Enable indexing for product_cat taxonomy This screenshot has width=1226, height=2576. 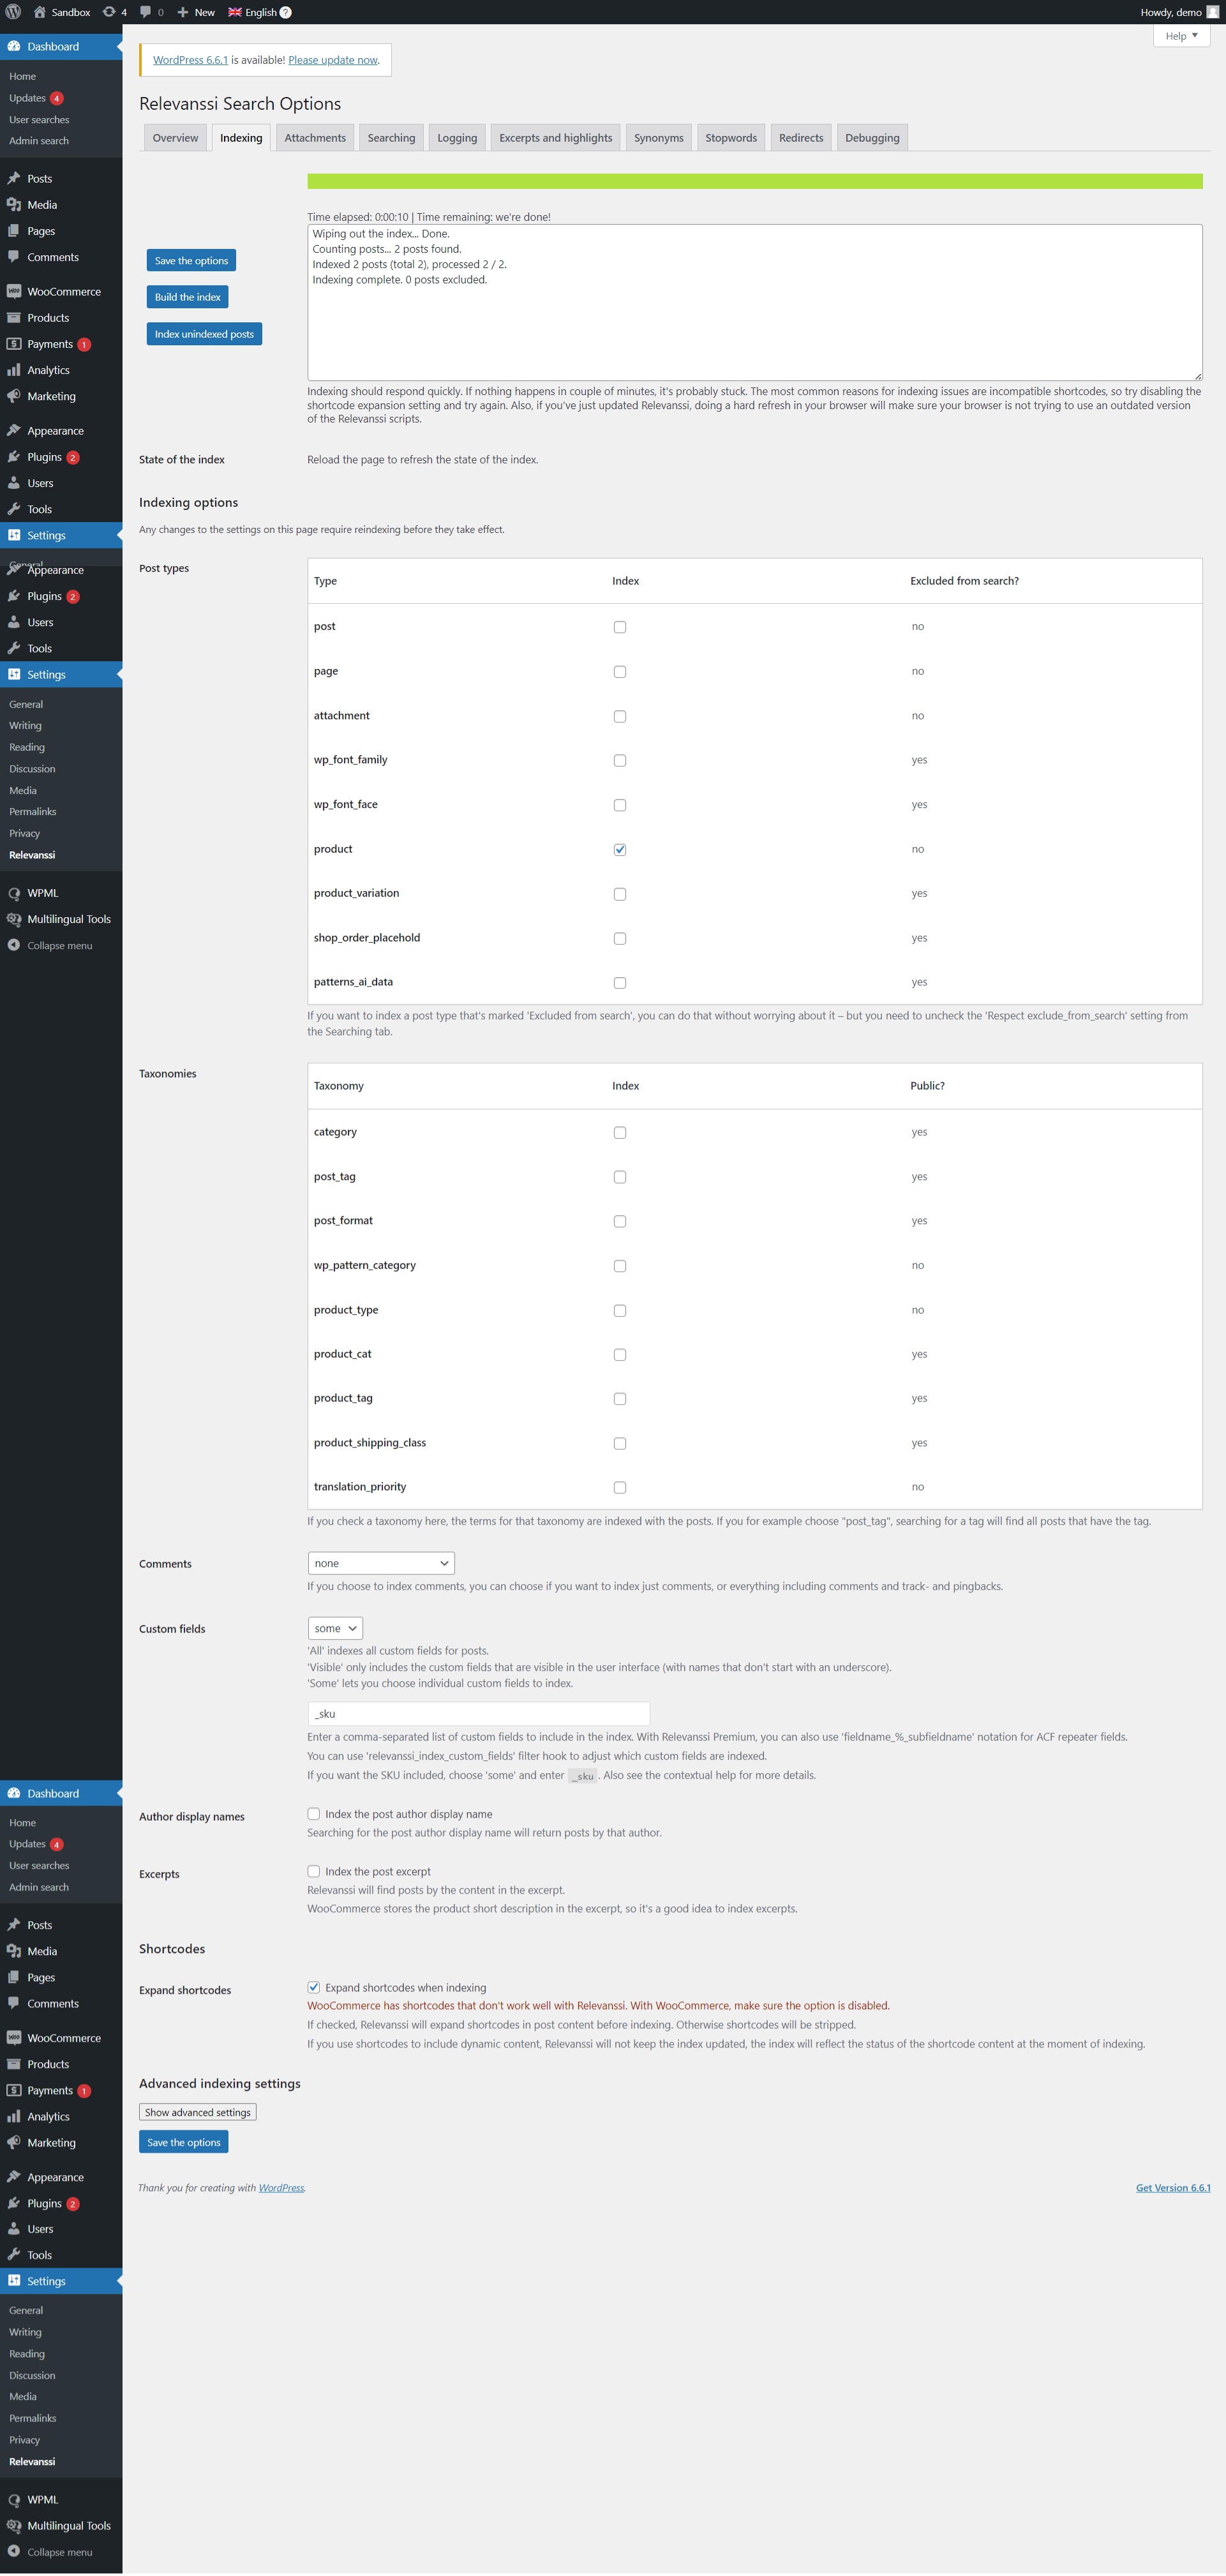point(620,1354)
